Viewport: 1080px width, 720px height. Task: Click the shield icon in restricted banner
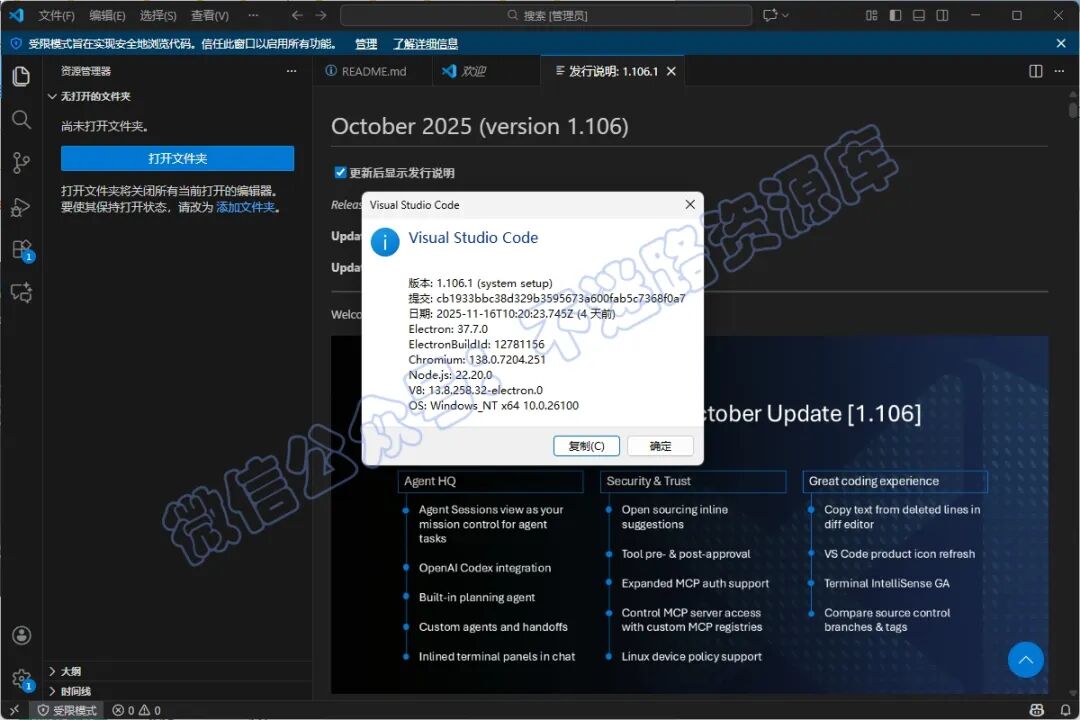coord(16,43)
